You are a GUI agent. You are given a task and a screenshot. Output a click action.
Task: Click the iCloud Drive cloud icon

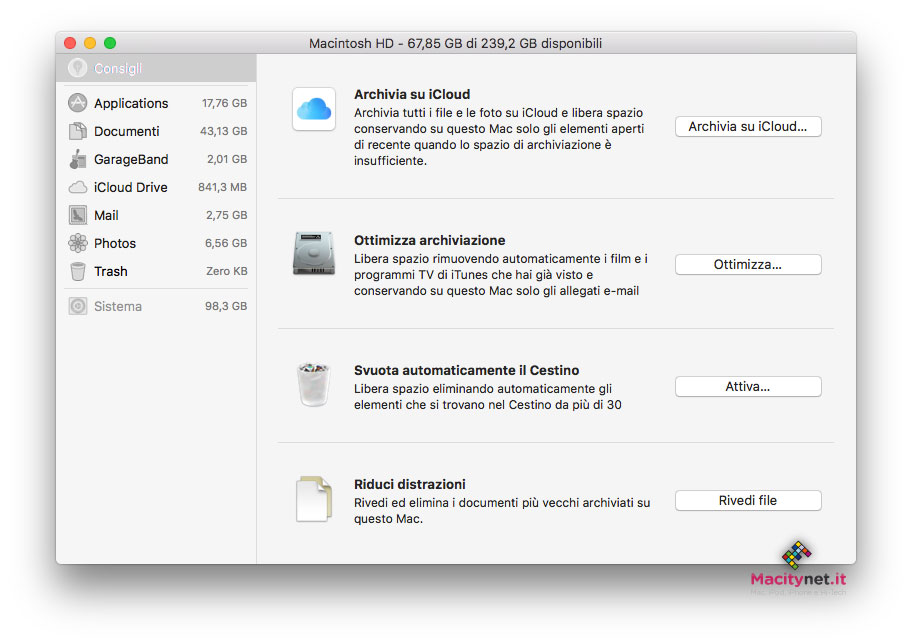click(77, 187)
